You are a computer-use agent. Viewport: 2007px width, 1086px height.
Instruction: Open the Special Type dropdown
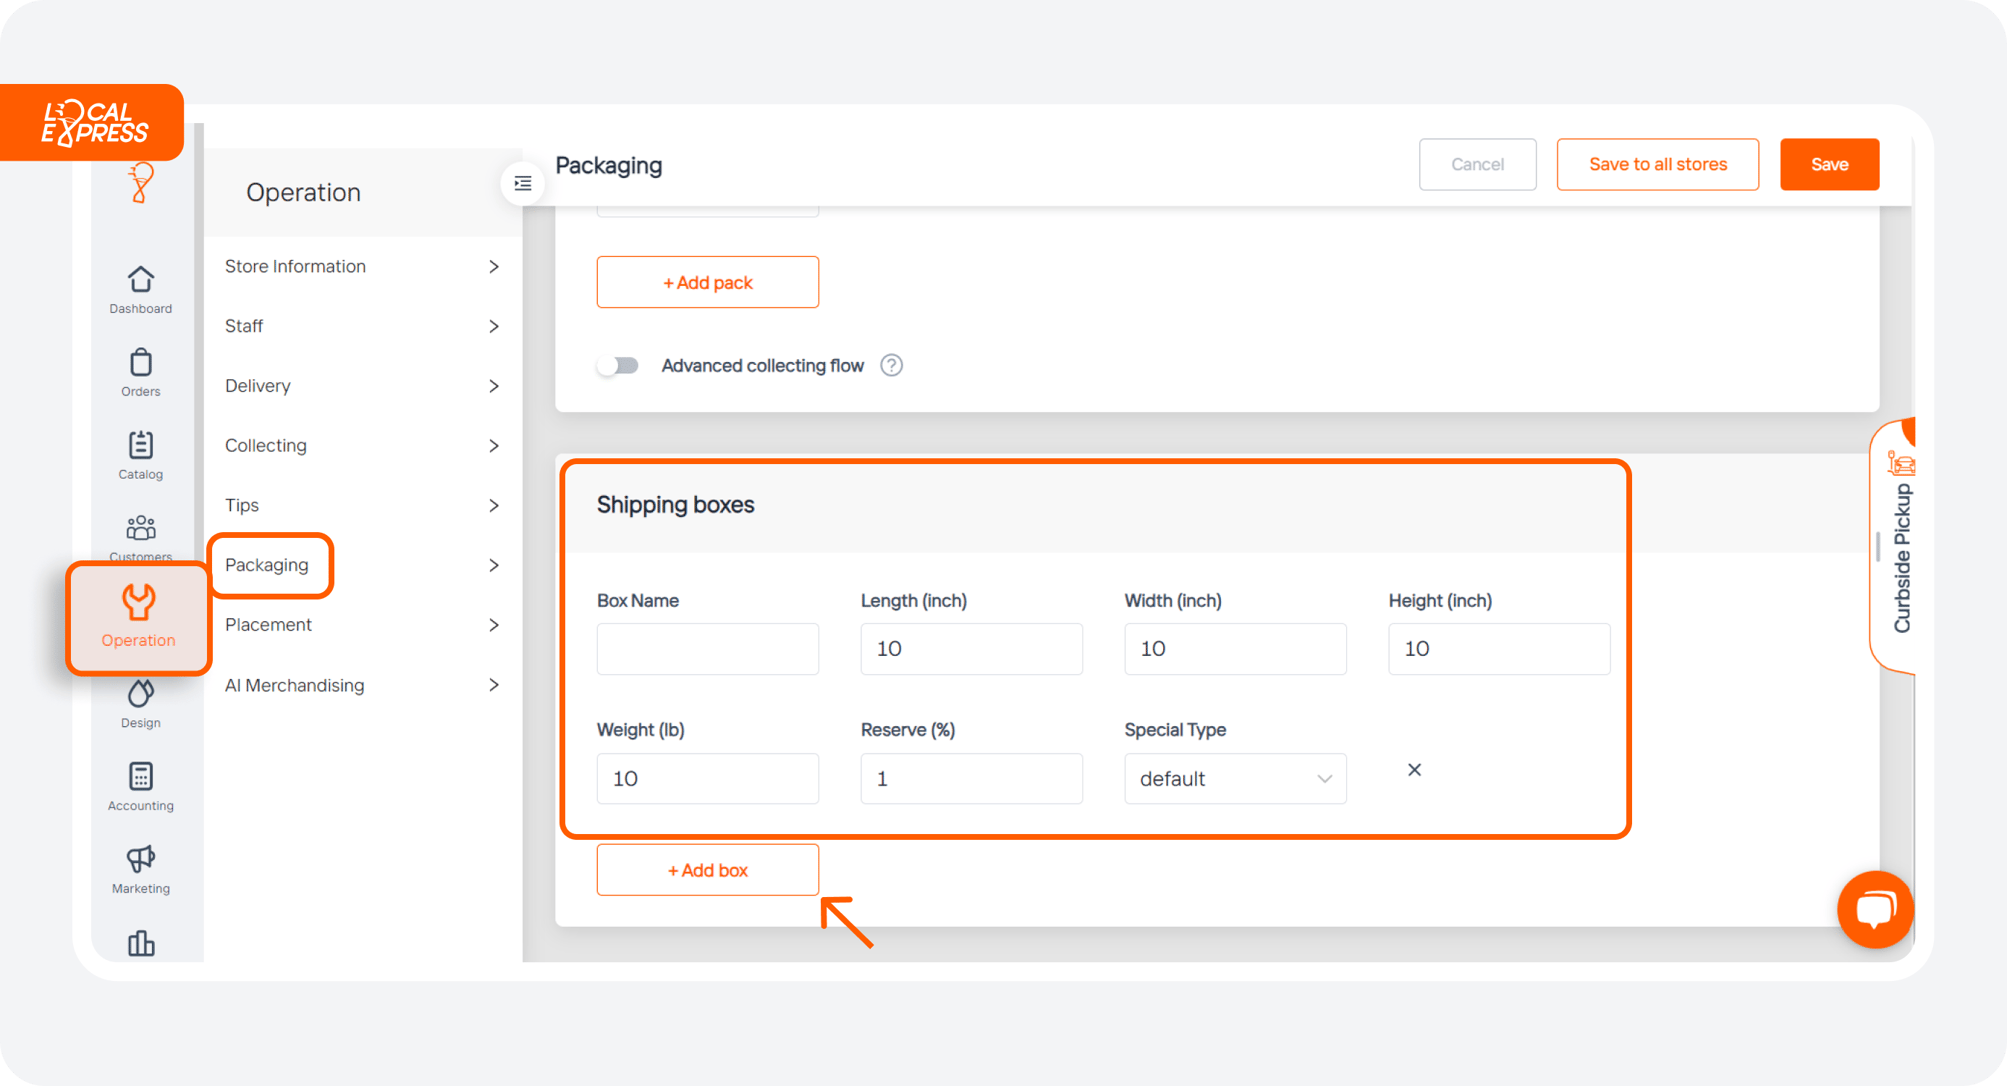[x=1235, y=778]
